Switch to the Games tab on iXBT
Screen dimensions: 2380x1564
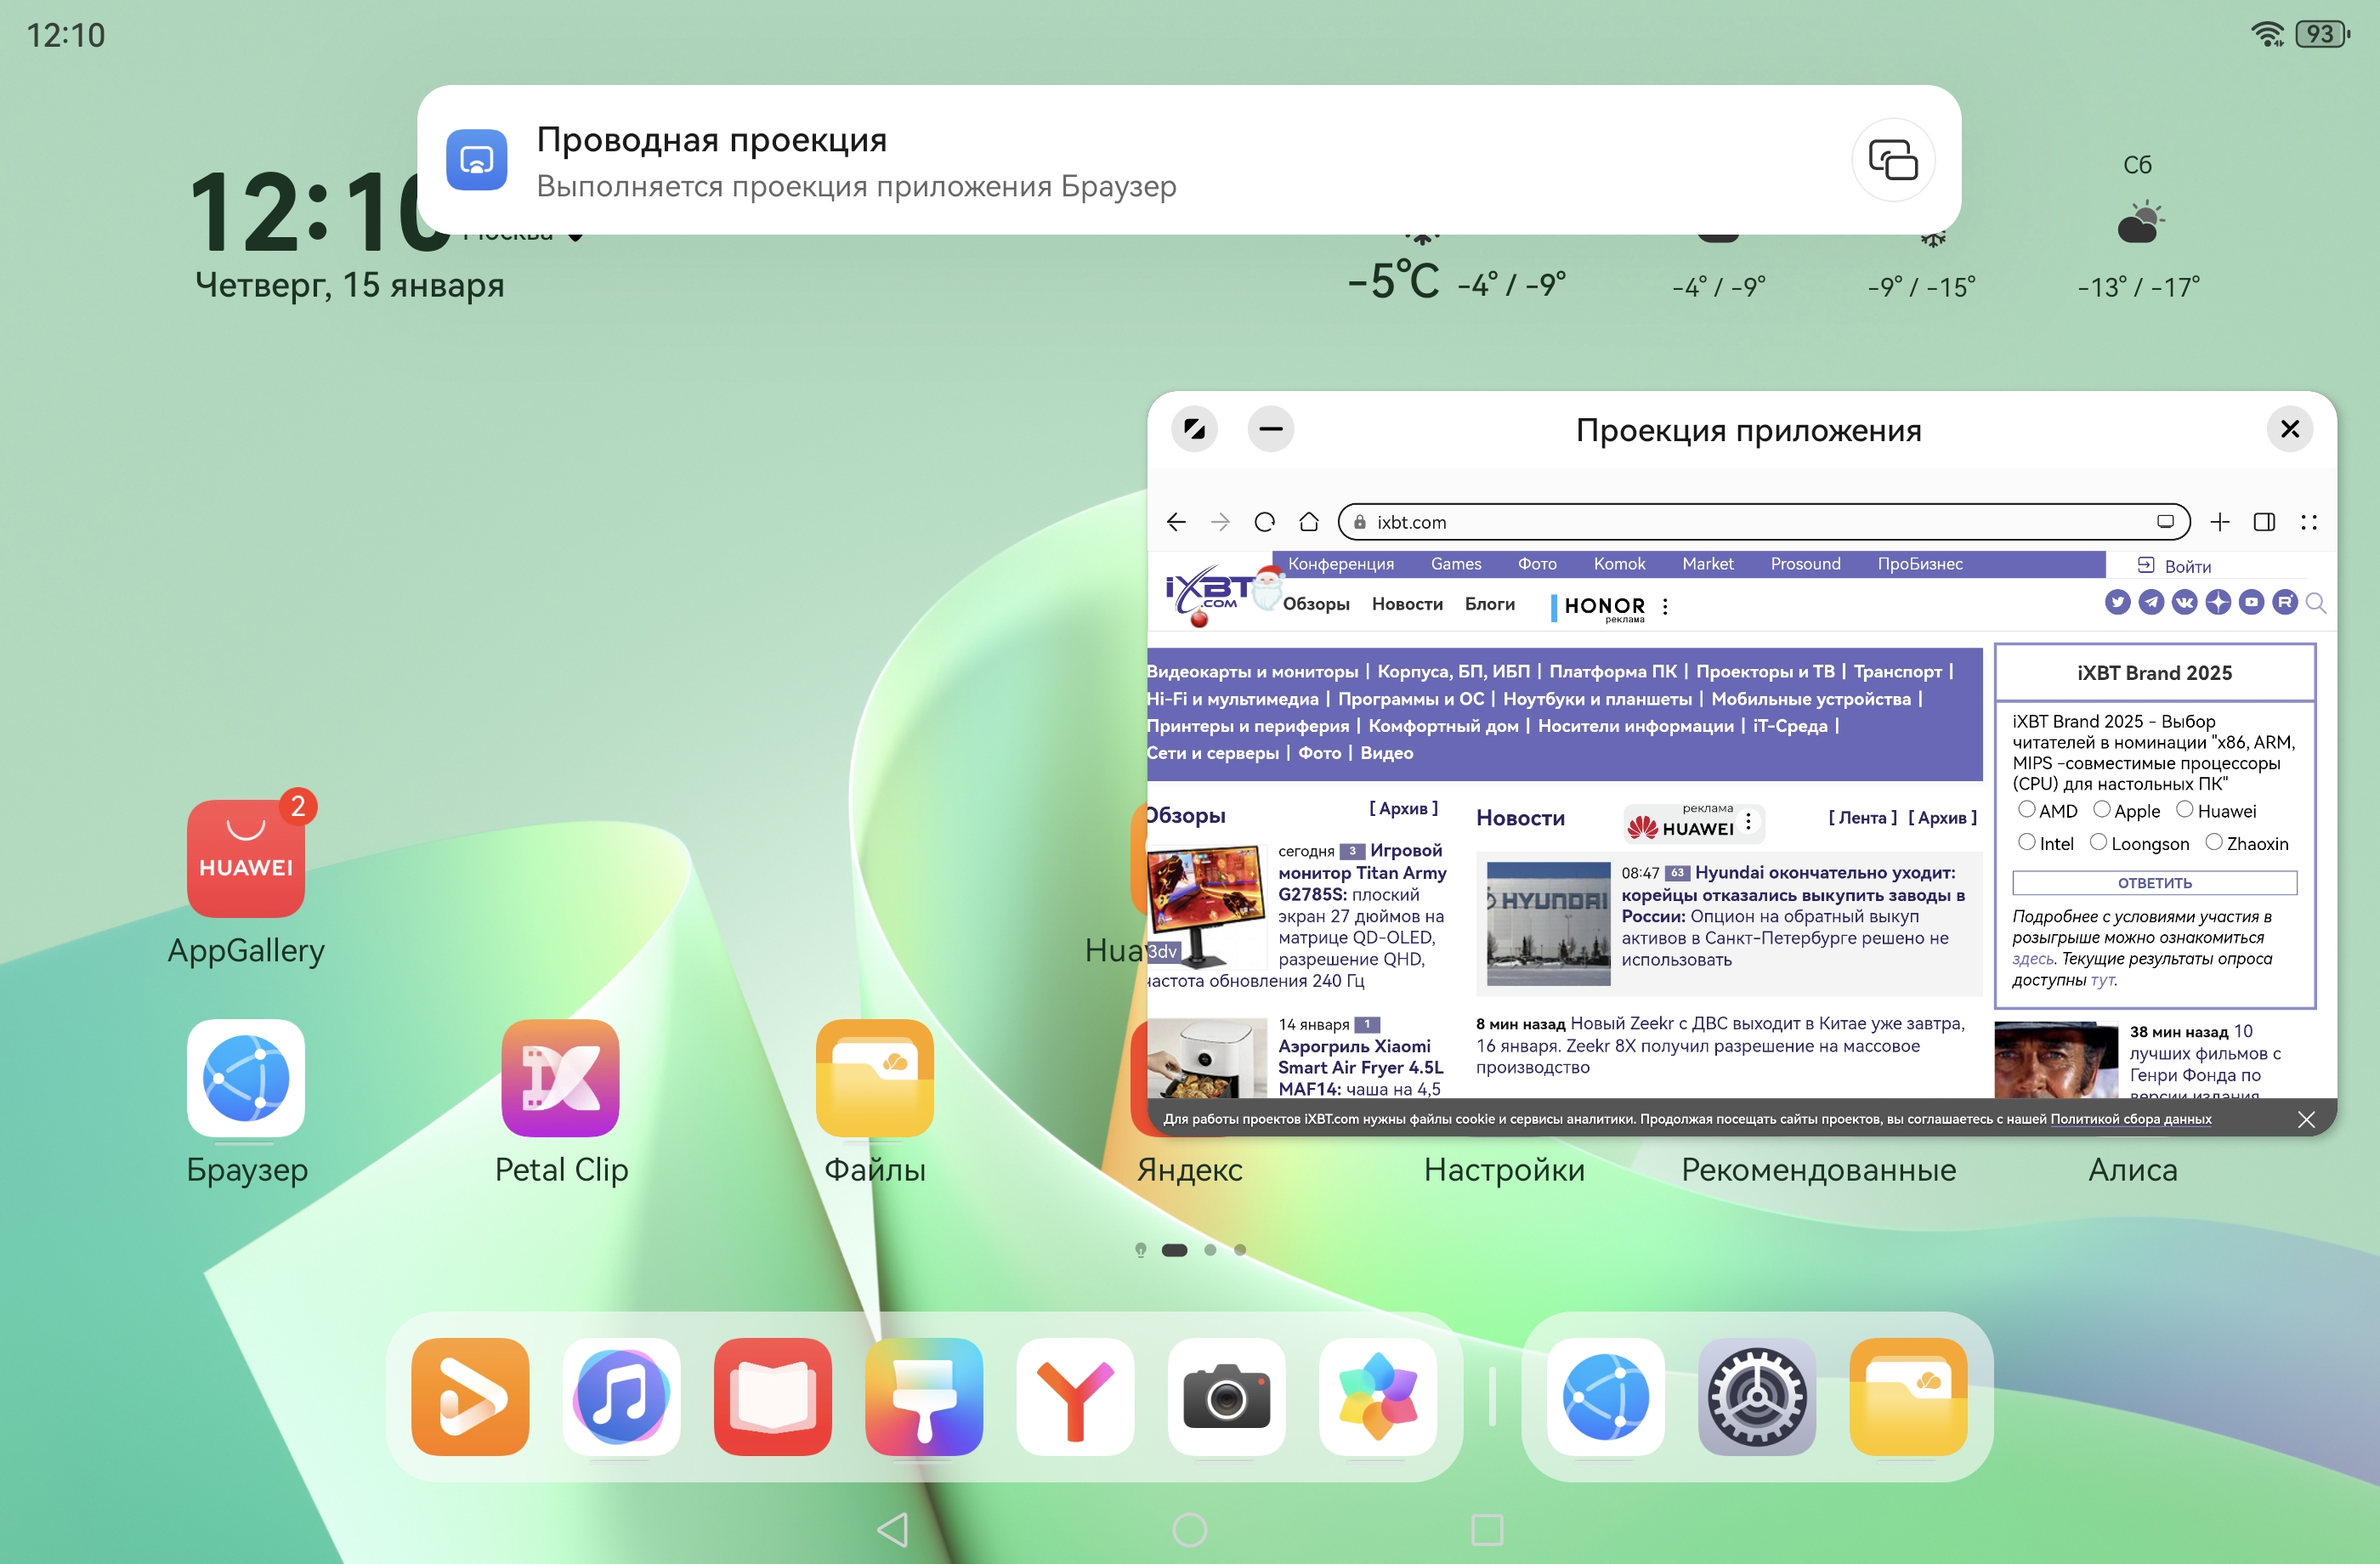[1455, 564]
